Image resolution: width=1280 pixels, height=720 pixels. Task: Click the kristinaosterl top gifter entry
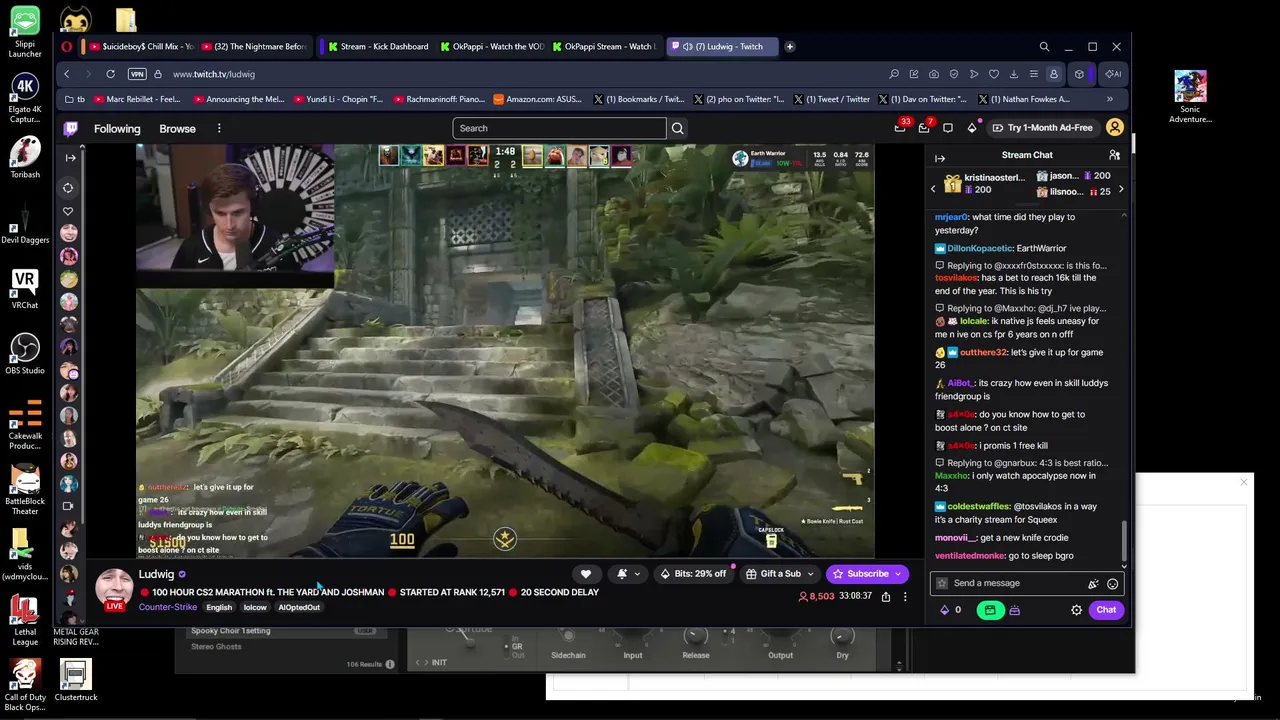pos(985,184)
